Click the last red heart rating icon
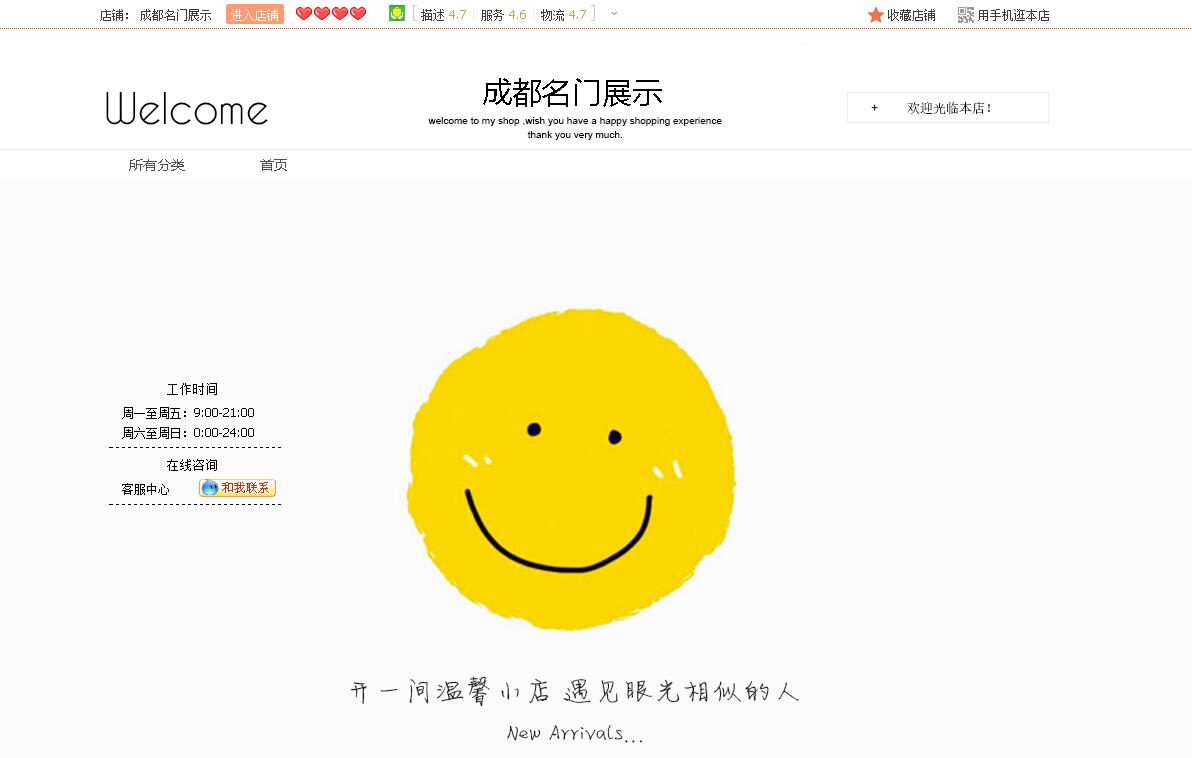The image size is (1192, 758). point(356,13)
